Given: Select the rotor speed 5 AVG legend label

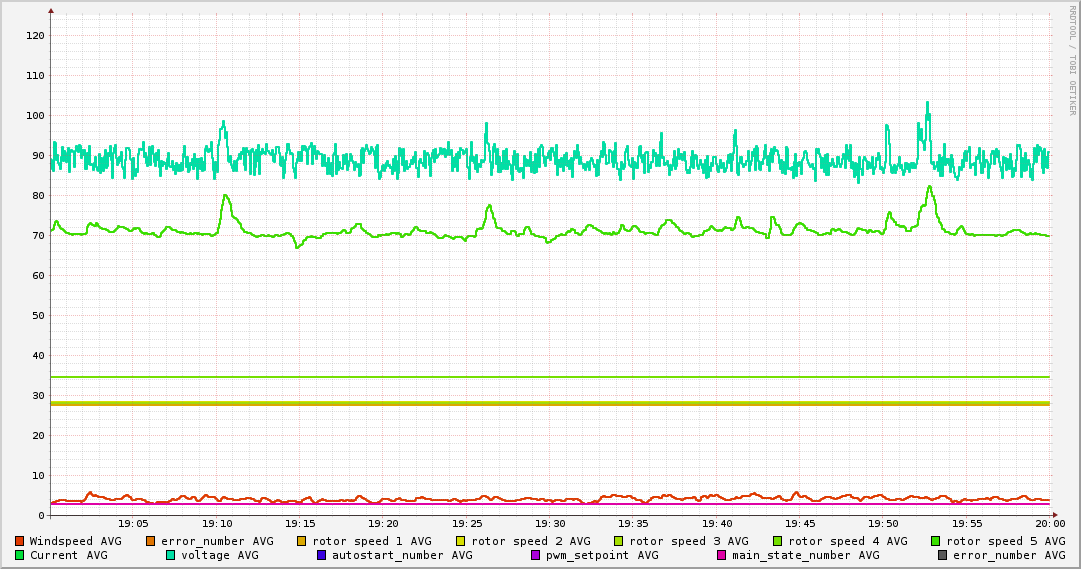Looking at the screenshot, I should (x=1006, y=541).
